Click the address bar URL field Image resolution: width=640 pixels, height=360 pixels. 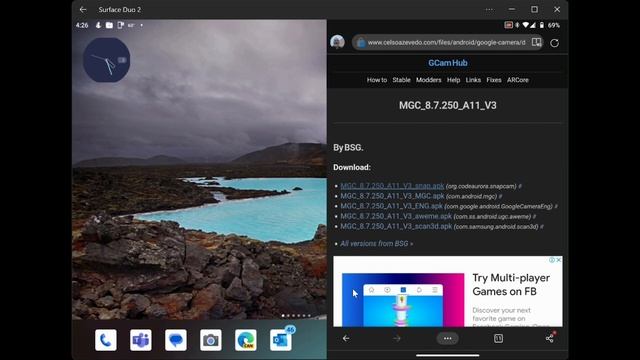click(447, 42)
